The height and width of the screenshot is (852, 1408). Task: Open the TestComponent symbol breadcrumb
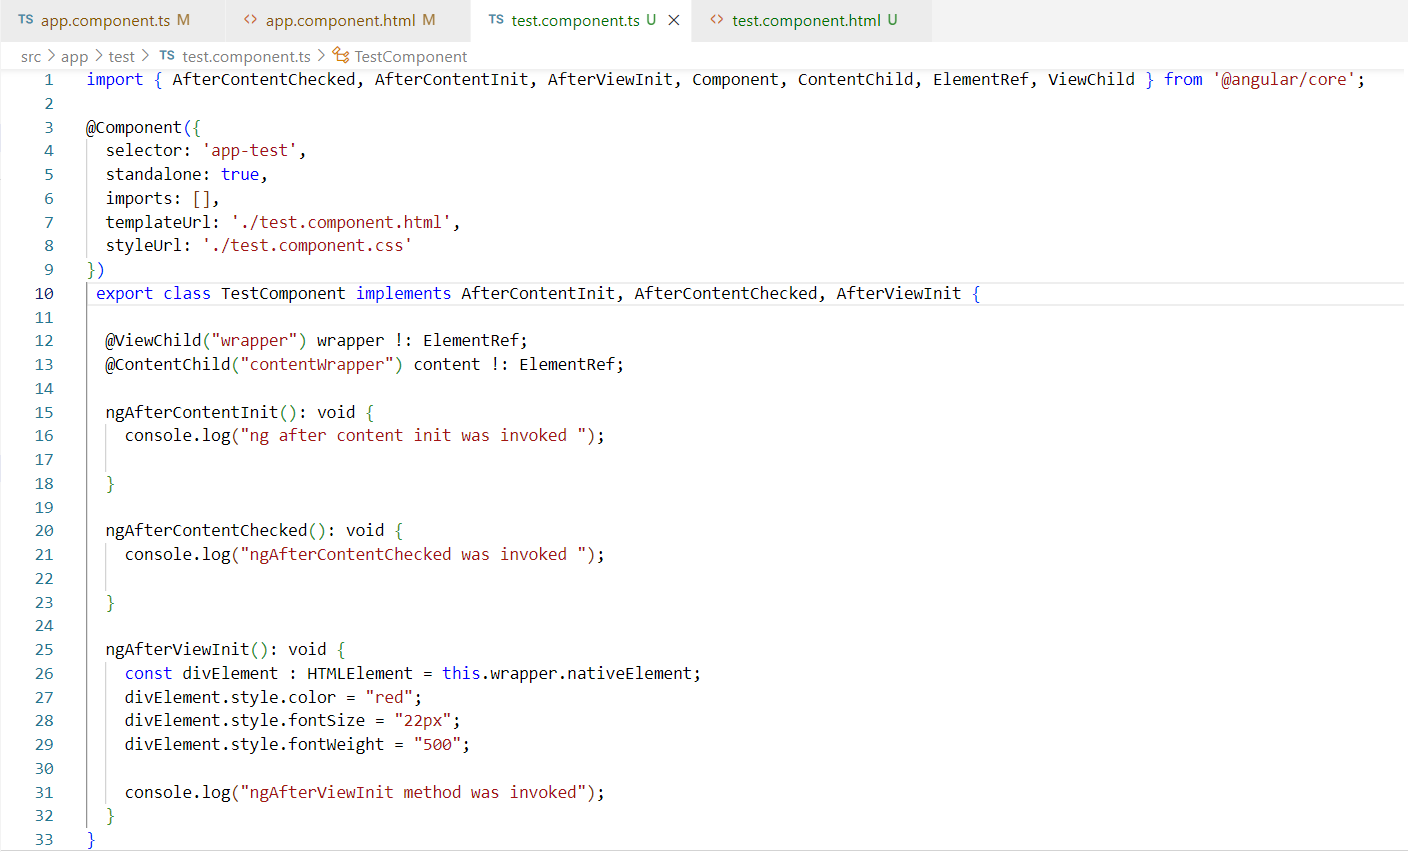(x=410, y=57)
